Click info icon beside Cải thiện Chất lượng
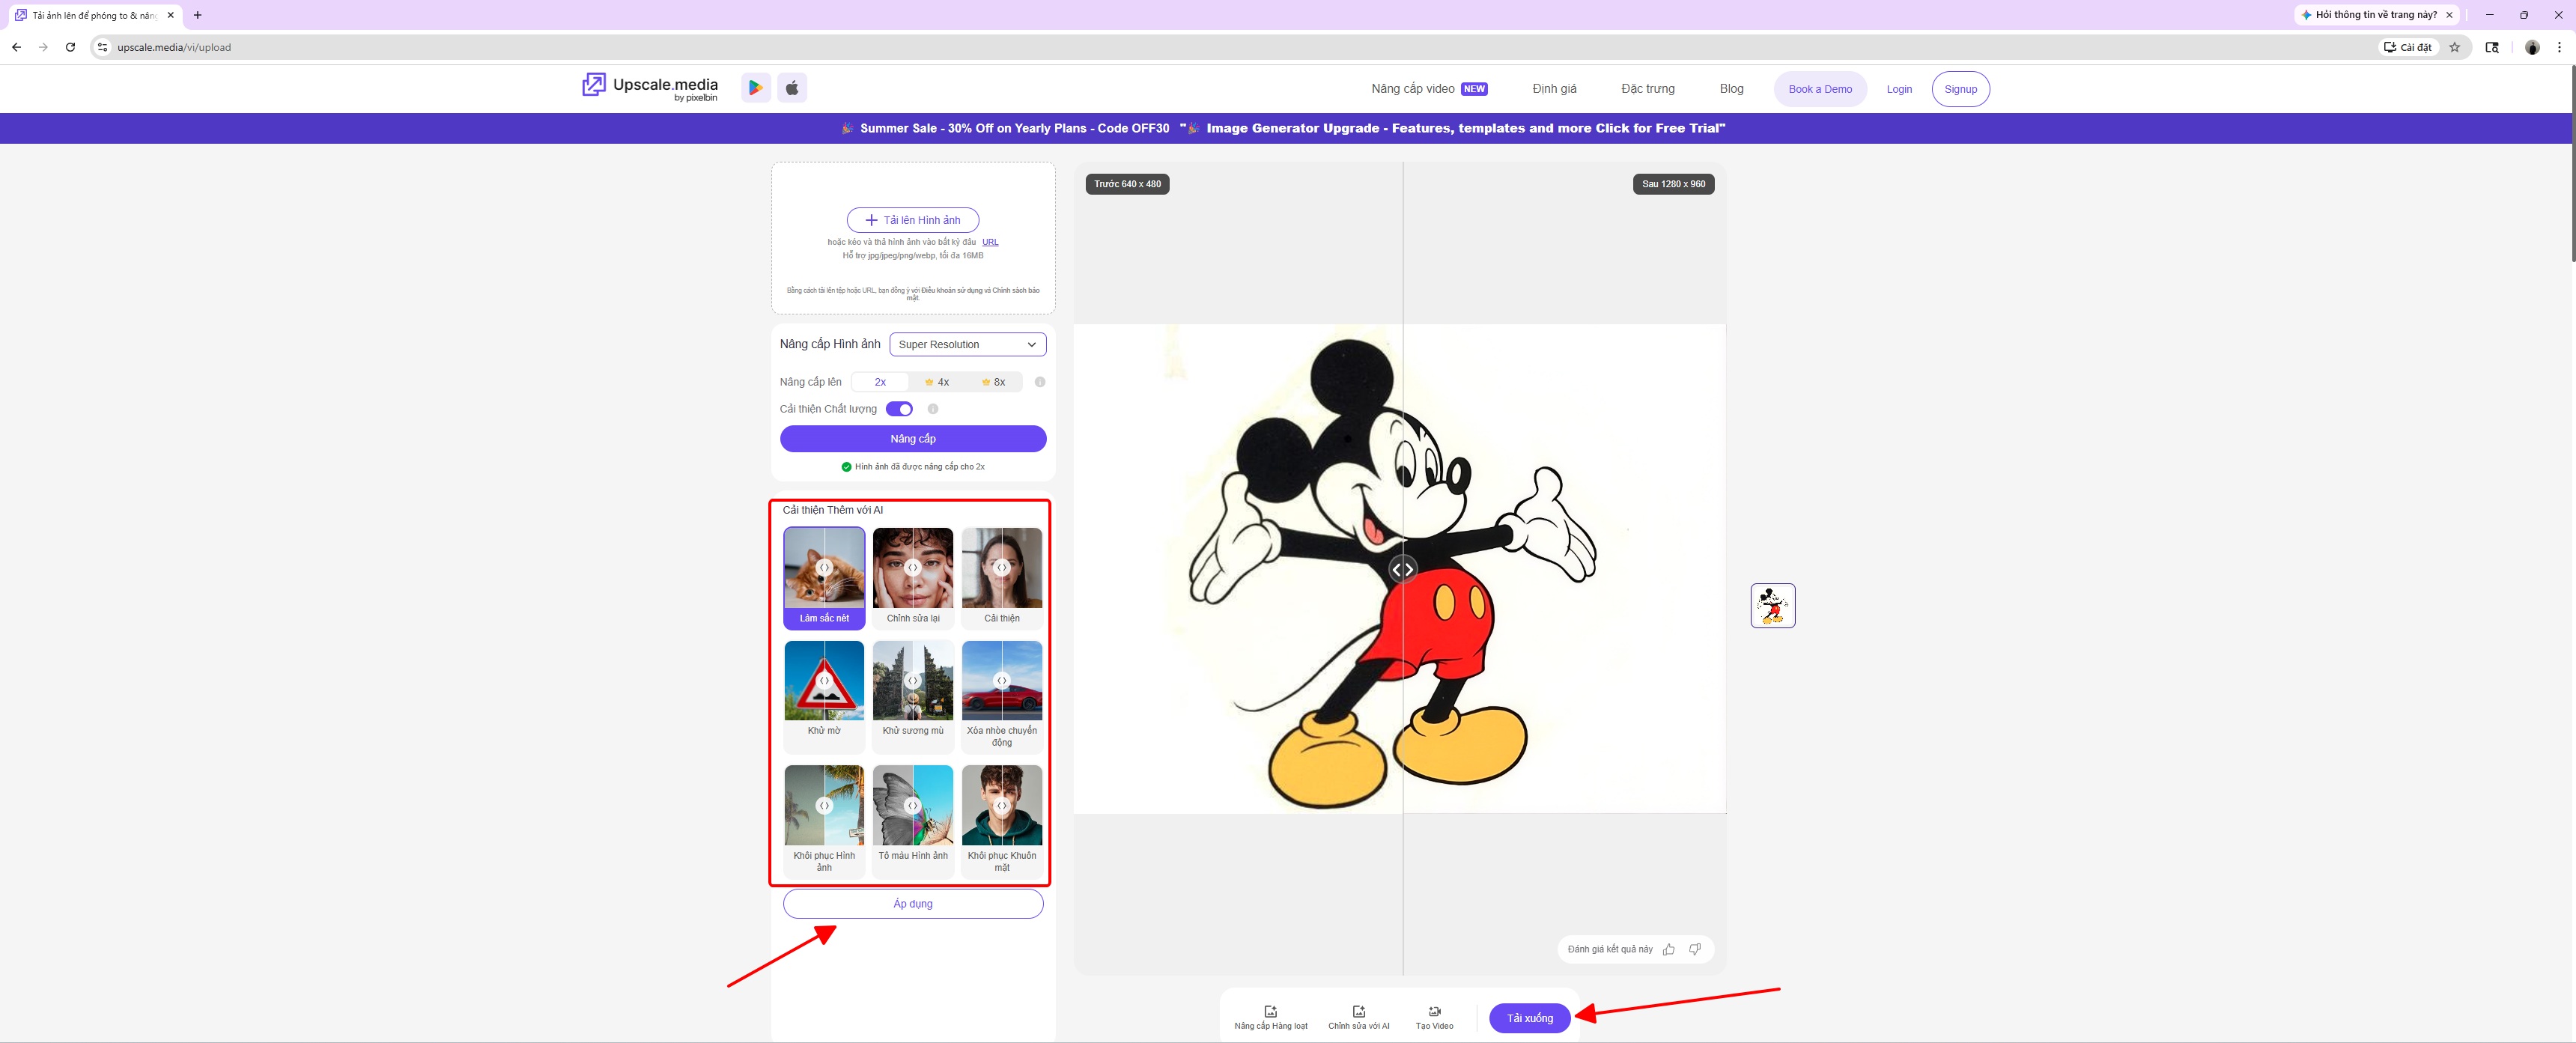The height and width of the screenshot is (1043, 2576). pyautogui.click(x=933, y=409)
